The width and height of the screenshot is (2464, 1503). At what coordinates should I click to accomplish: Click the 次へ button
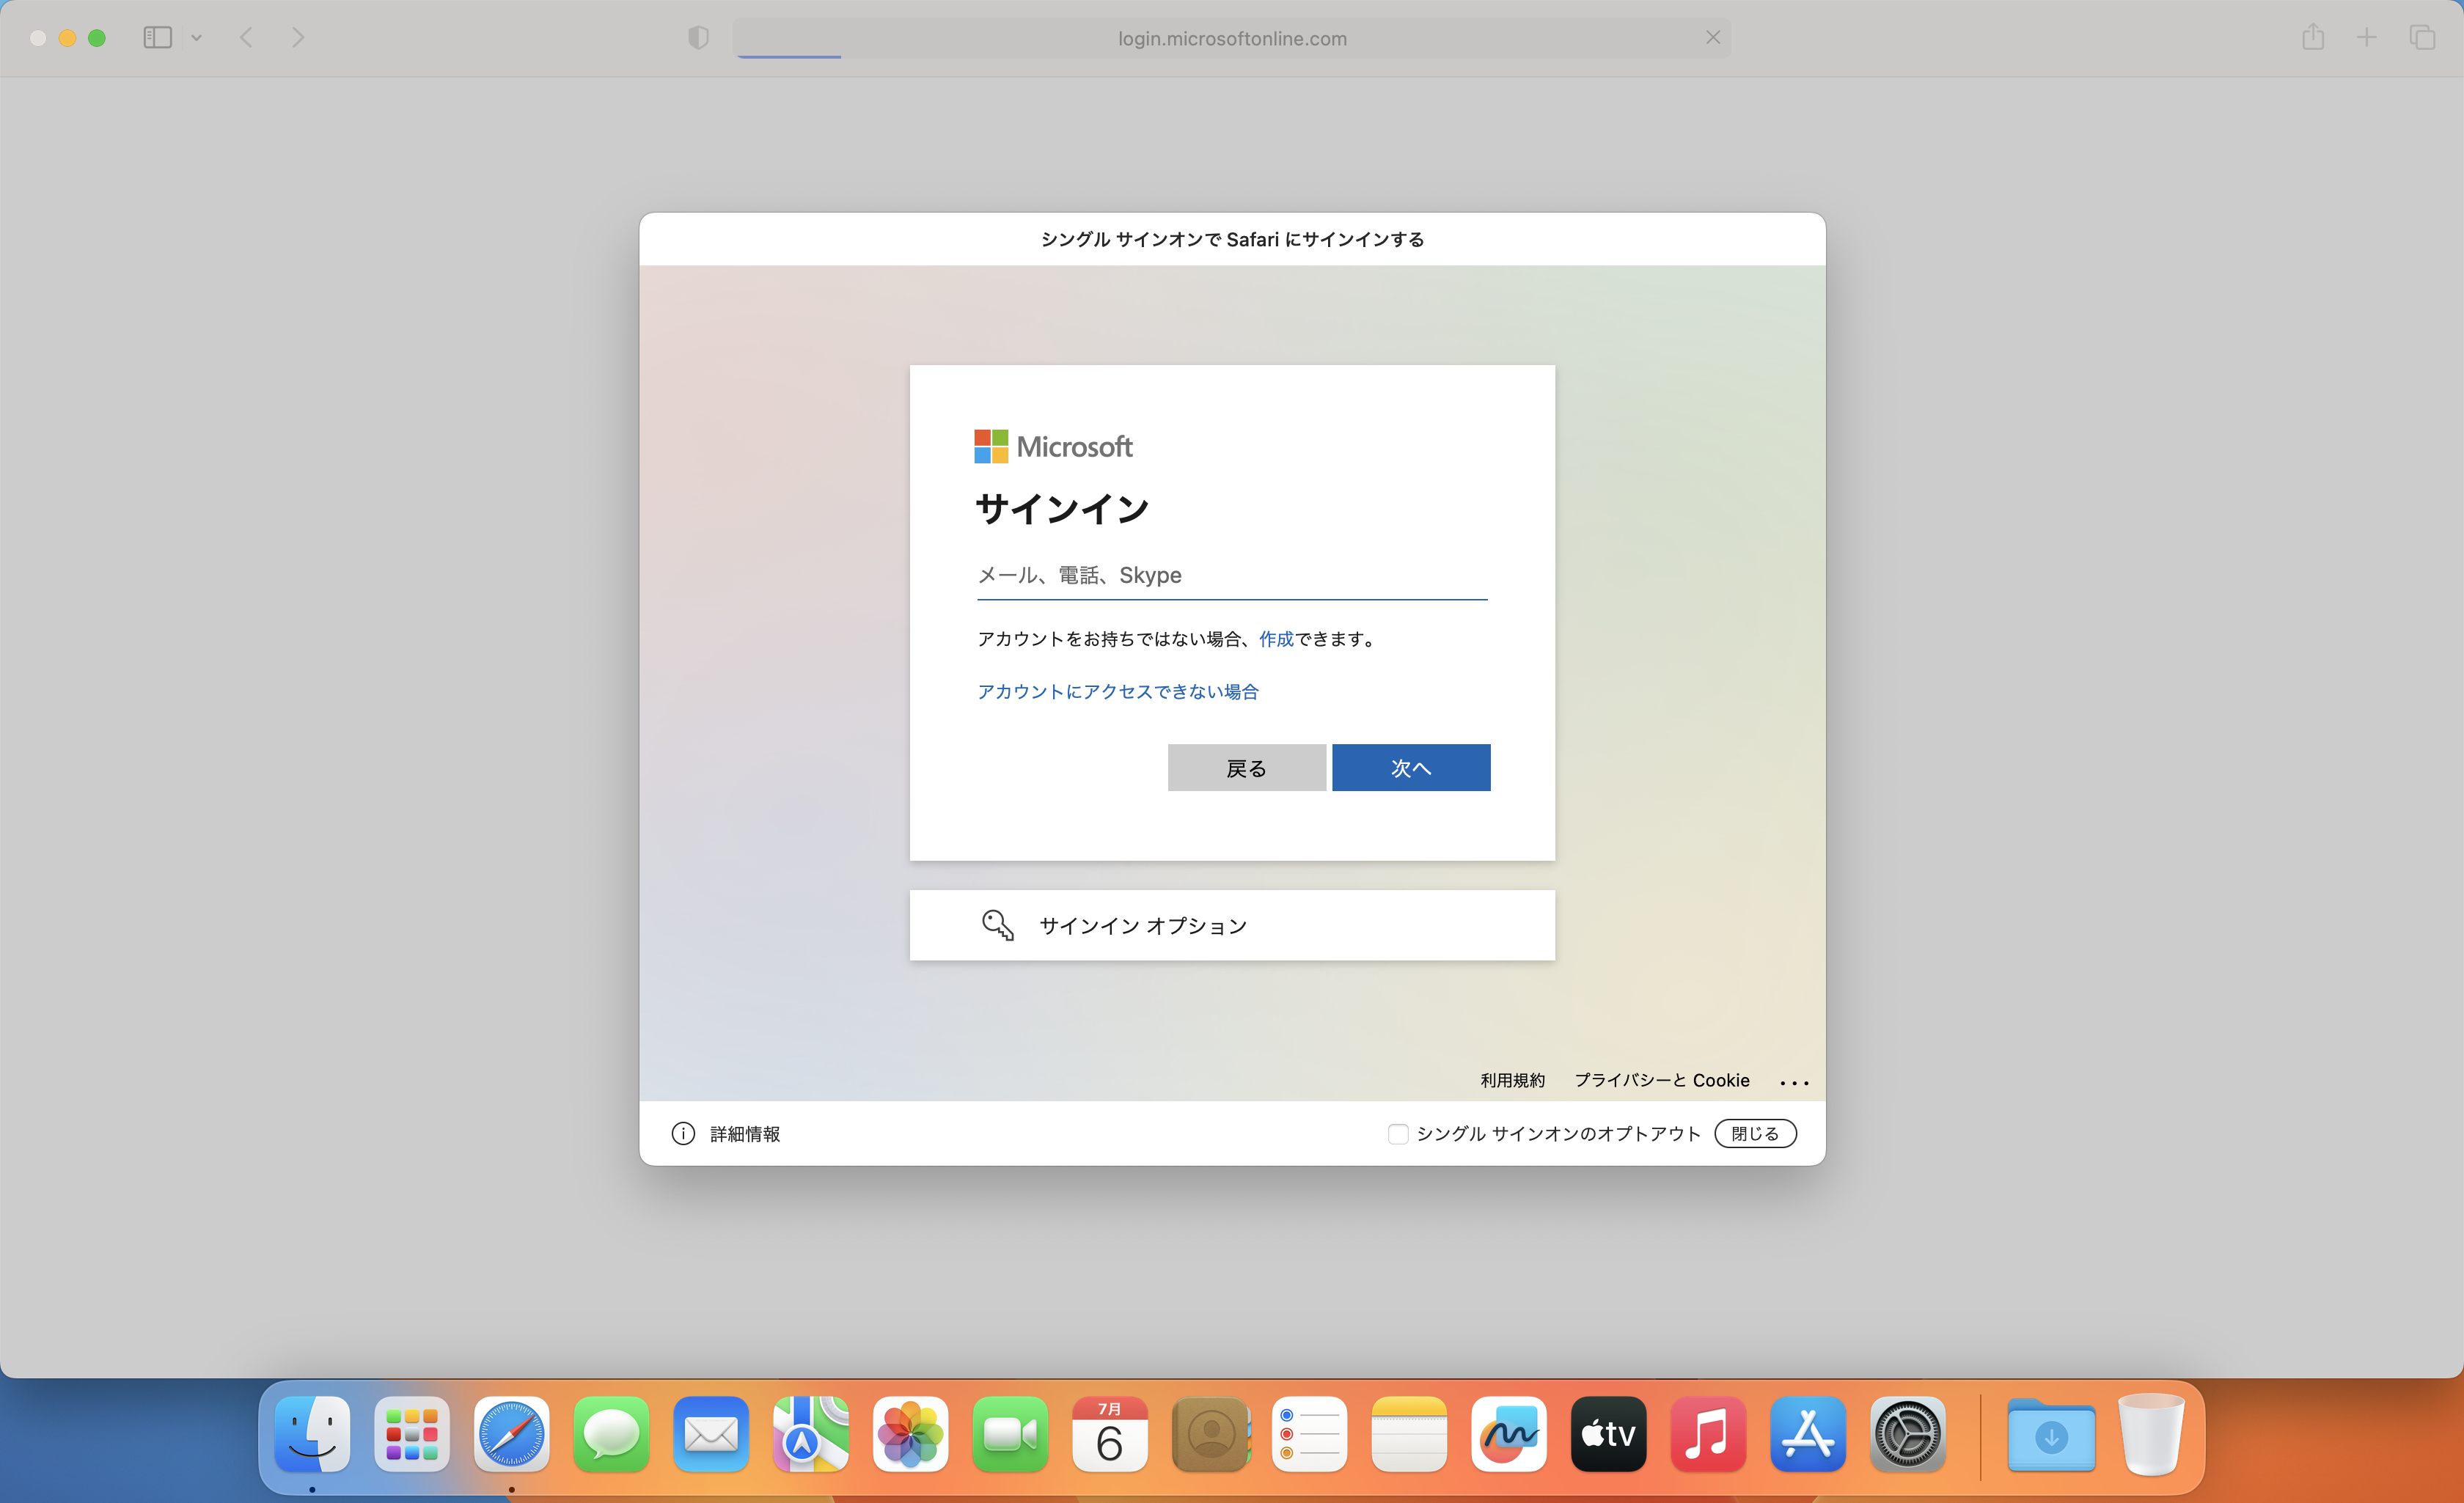tap(1411, 768)
